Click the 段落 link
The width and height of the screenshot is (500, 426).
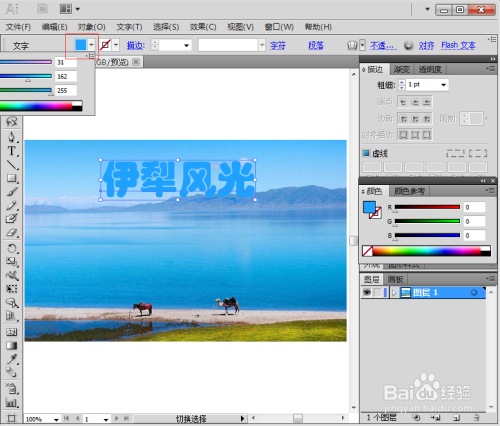(316, 45)
